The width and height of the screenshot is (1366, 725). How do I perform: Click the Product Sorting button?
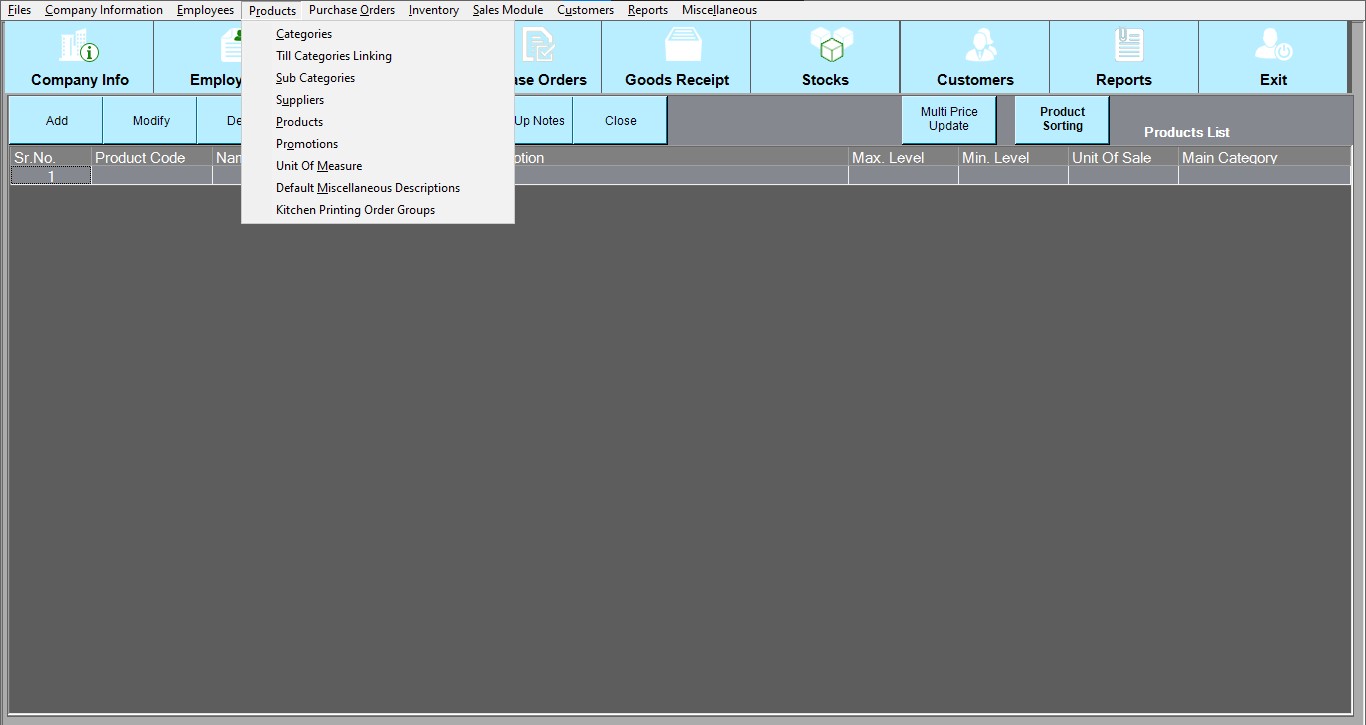click(x=1062, y=120)
